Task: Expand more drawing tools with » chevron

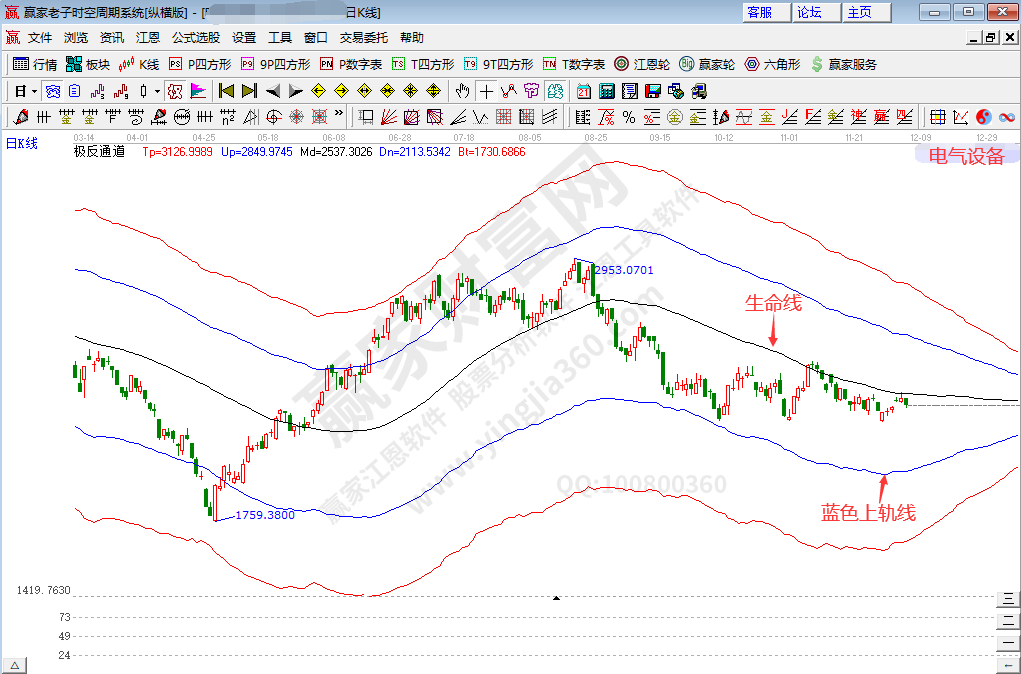Action: (339, 115)
